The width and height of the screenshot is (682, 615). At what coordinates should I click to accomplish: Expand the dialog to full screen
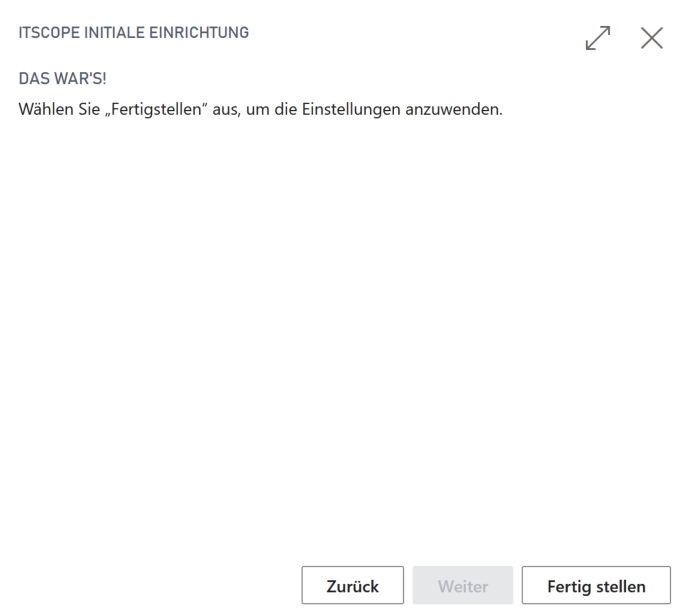598,38
